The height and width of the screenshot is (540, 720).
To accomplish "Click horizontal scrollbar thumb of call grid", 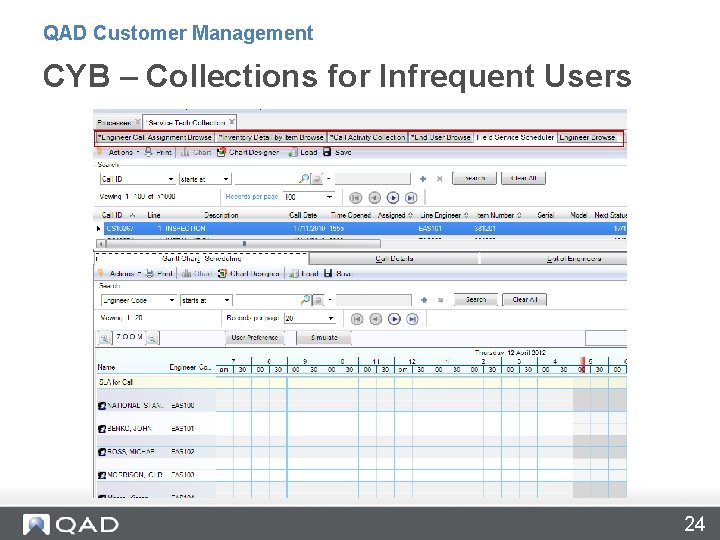I will click(x=243, y=243).
